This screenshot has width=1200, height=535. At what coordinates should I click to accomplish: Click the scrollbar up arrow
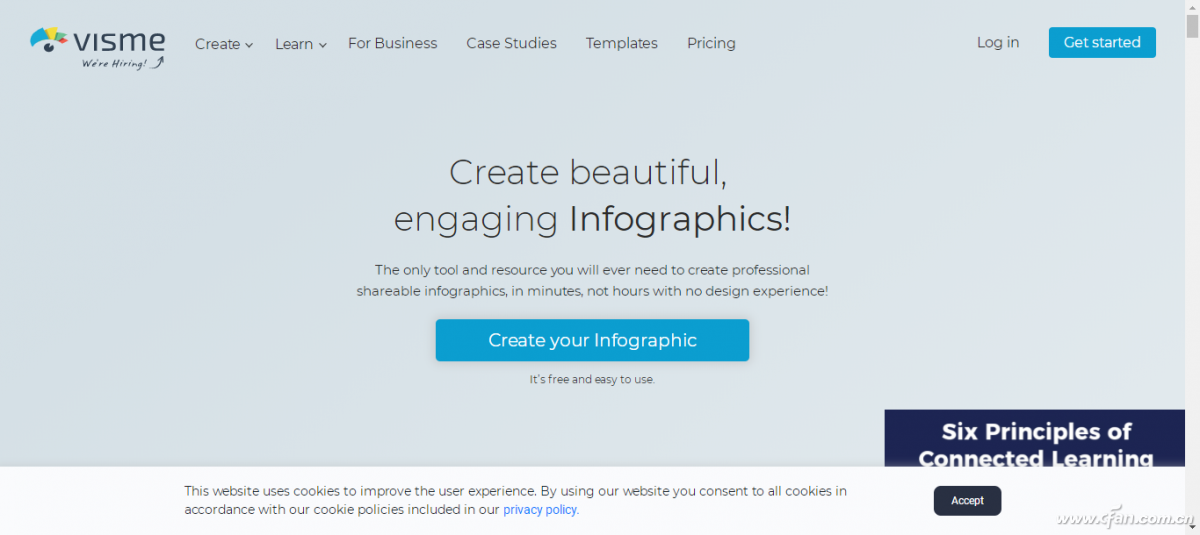1192,7
